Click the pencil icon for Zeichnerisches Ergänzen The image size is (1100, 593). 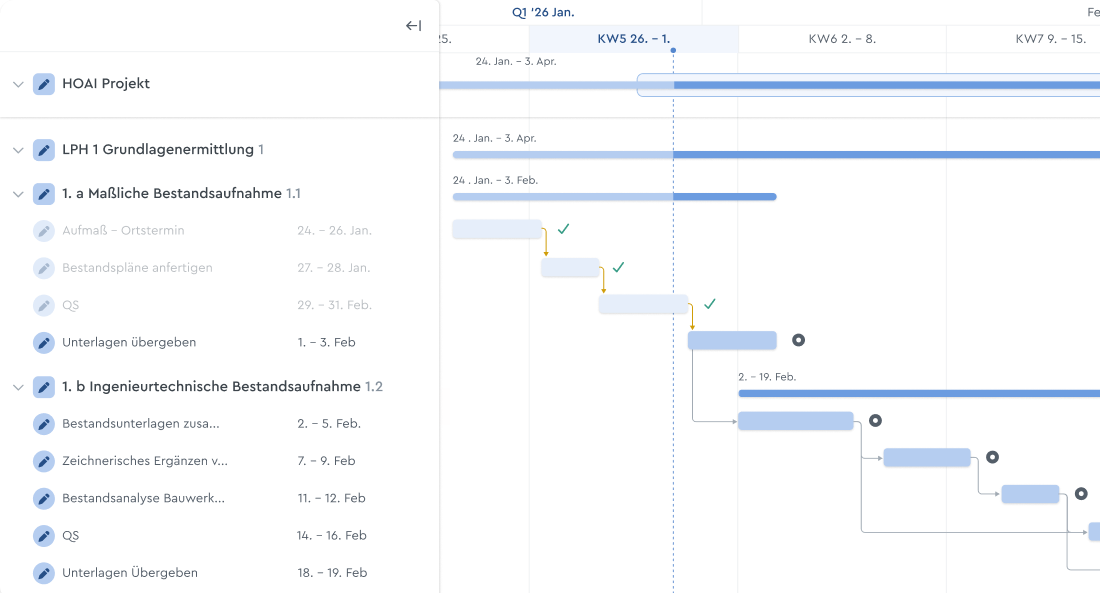[44, 461]
